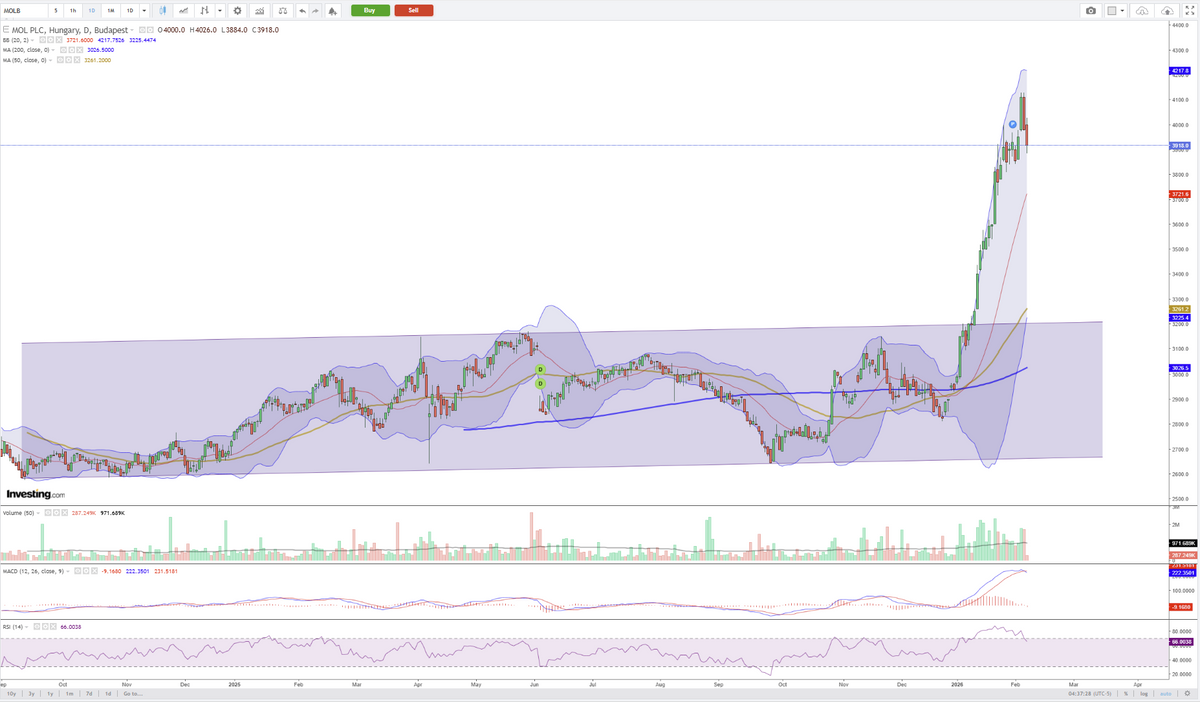Viewport: 1200px width, 702px height.
Task: Expand the timeframe interval dropdown arrow
Action: point(145,10)
